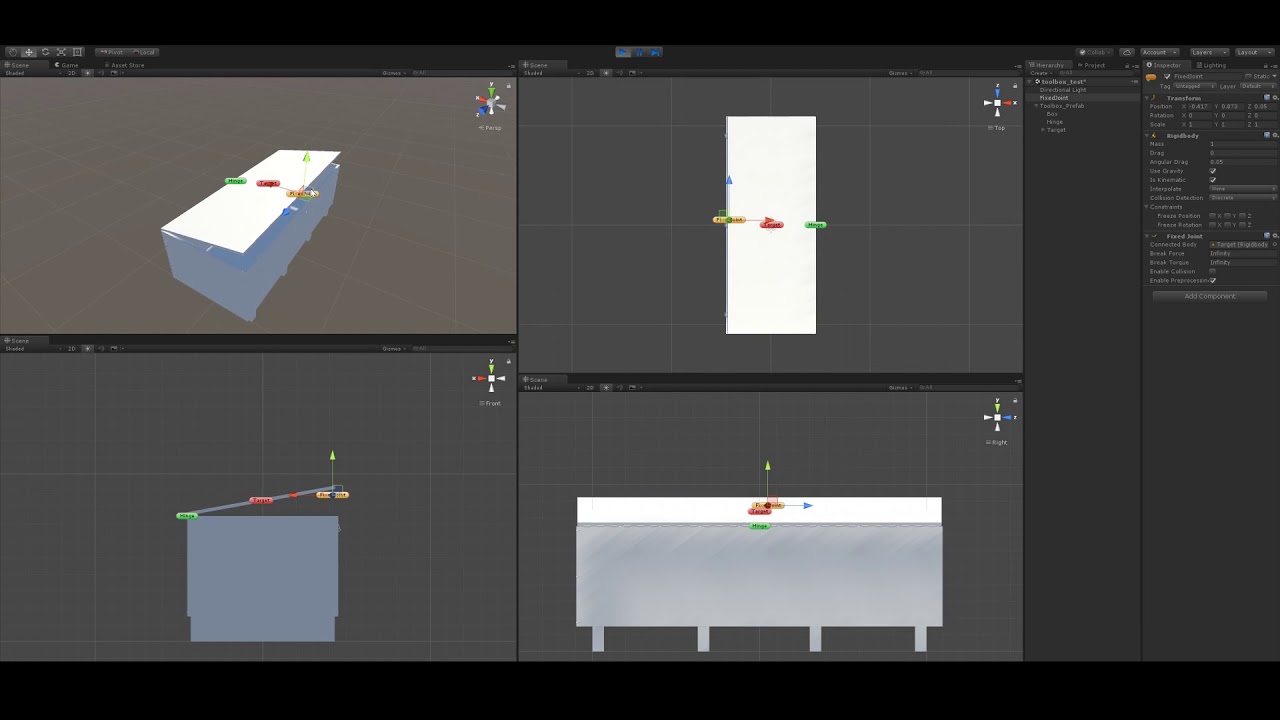Image resolution: width=1280 pixels, height=720 pixels.
Task: Toggle Pivot mode in the toolbar
Action: 112,51
